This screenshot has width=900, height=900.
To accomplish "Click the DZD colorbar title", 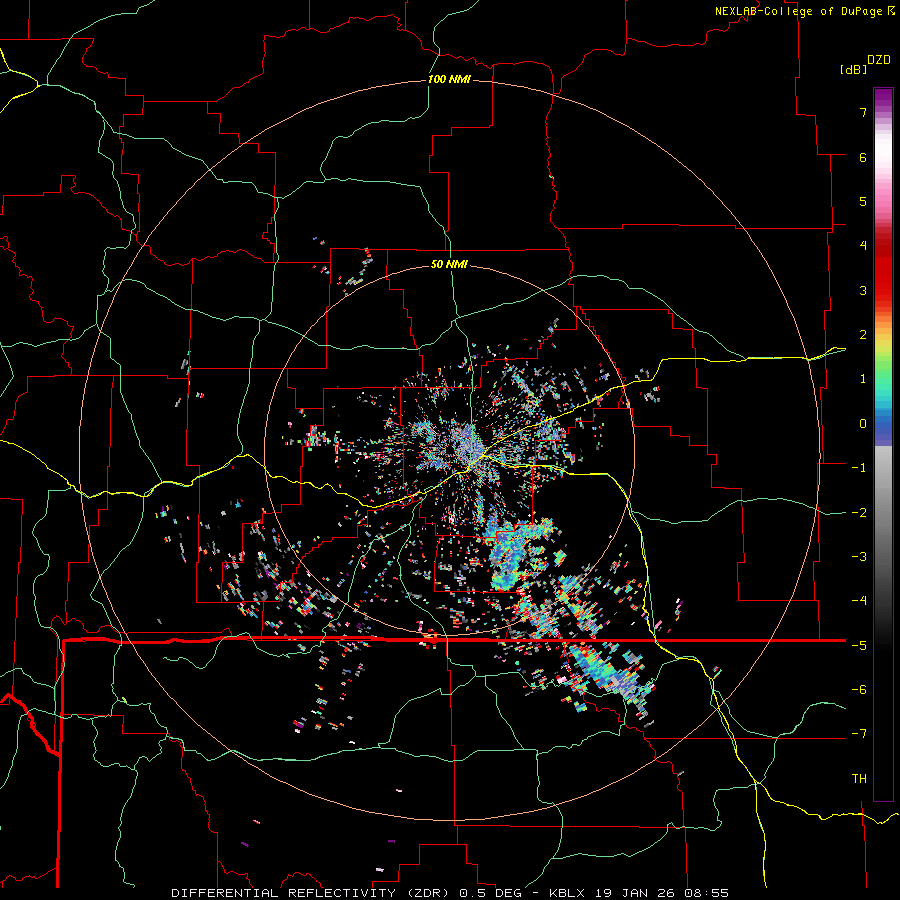I will pyautogui.click(x=879, y=60).
